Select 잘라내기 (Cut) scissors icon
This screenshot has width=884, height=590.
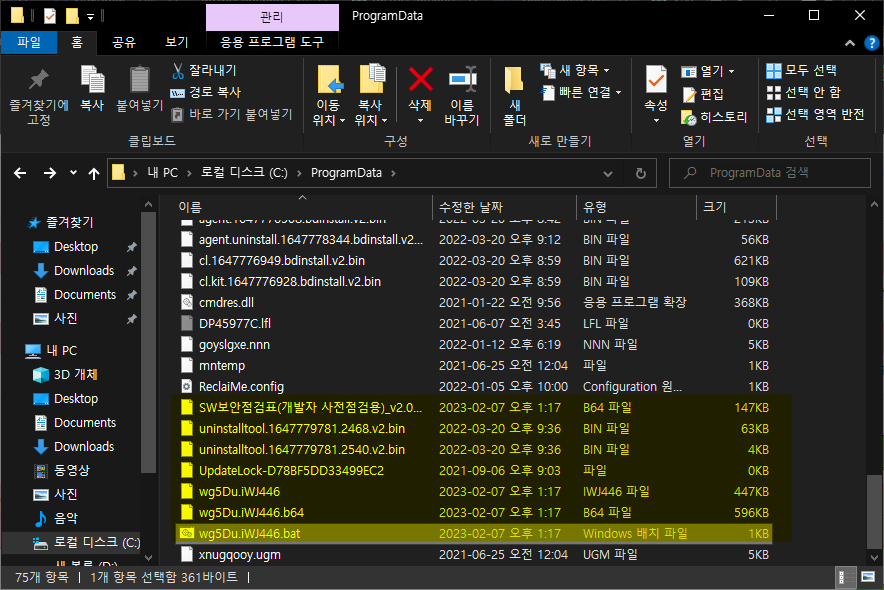[x=178, y=70]
